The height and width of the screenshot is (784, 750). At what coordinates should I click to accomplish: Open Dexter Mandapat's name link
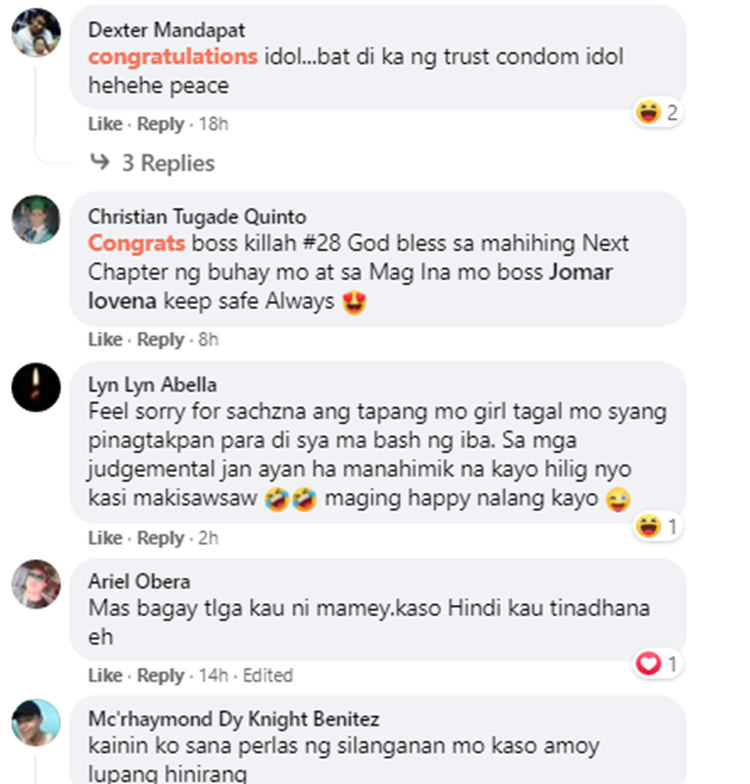pyautogui.click(x=166, y=30)
